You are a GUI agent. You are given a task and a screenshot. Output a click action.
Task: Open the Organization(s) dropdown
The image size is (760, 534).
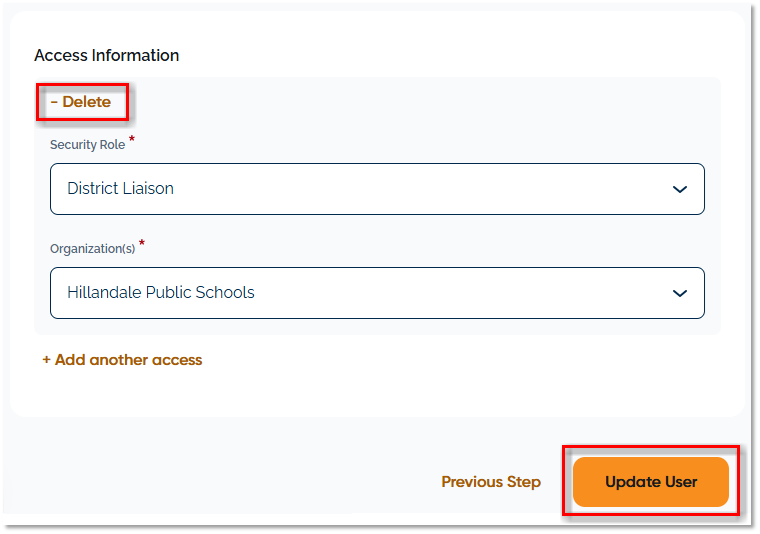point(377,293)
